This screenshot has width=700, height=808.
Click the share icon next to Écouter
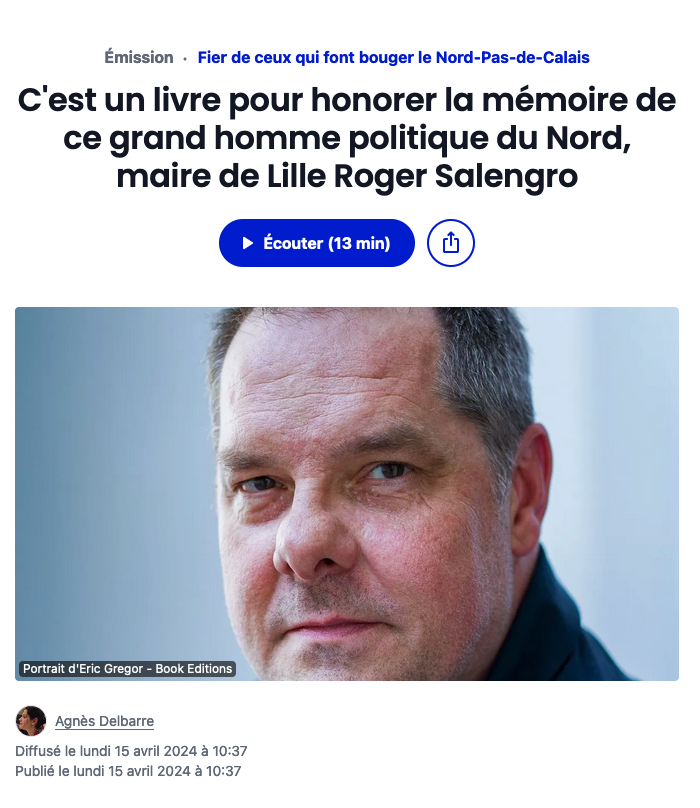(451, 243)
